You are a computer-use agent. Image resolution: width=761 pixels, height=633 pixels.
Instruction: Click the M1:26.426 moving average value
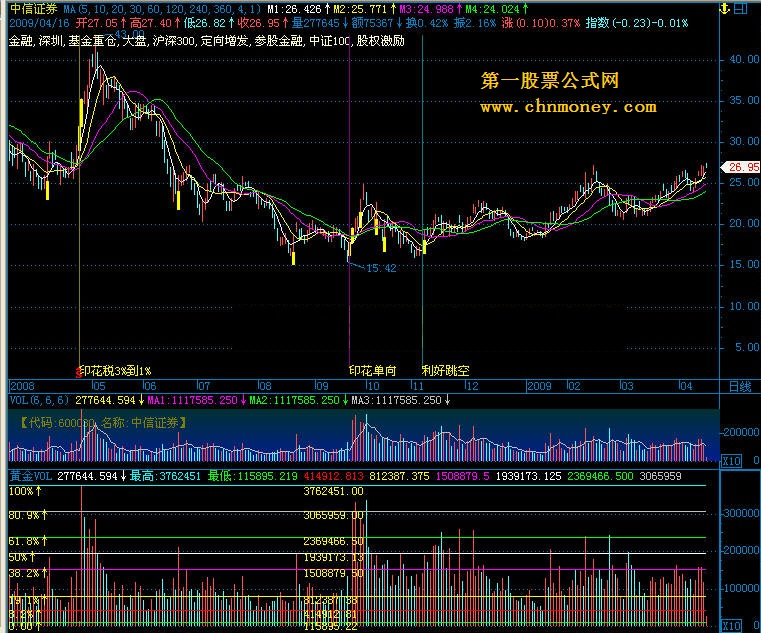coord(298,9)
